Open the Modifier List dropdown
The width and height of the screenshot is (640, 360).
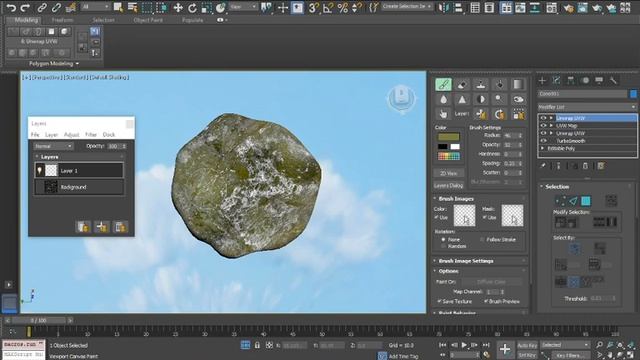pos(587,107)
